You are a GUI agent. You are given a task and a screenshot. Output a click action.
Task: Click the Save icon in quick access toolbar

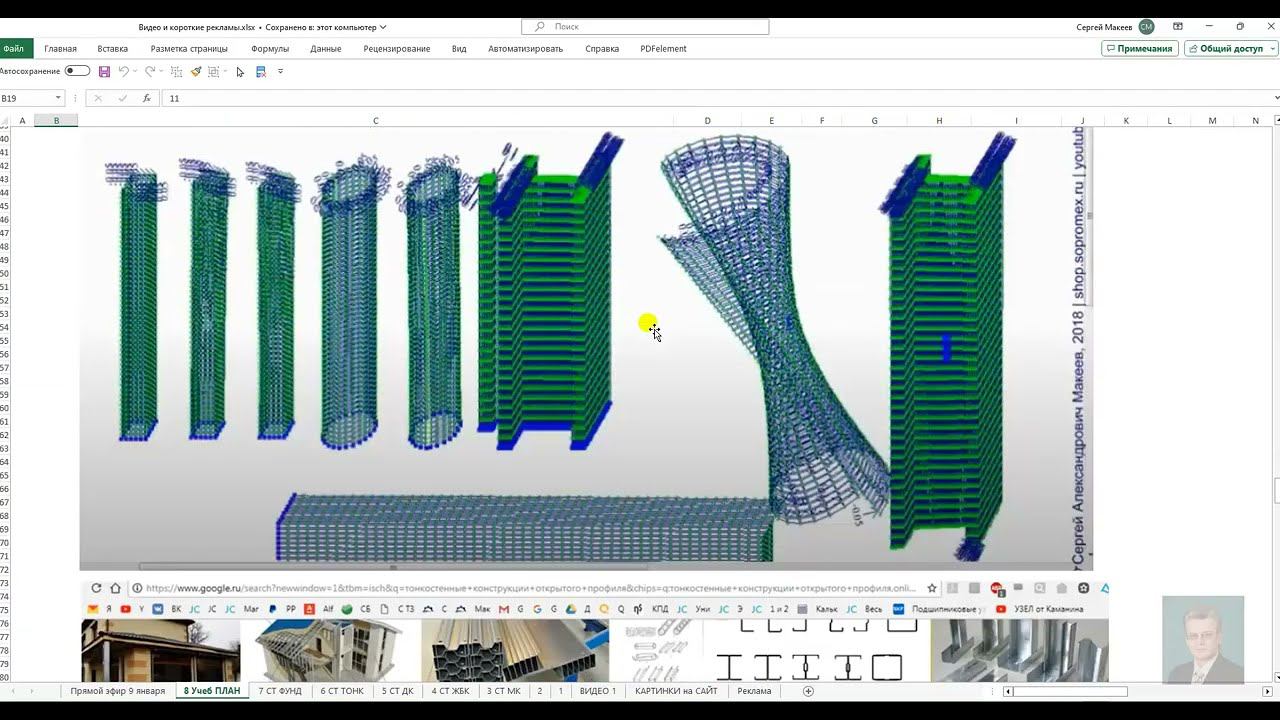click(104, 72)
